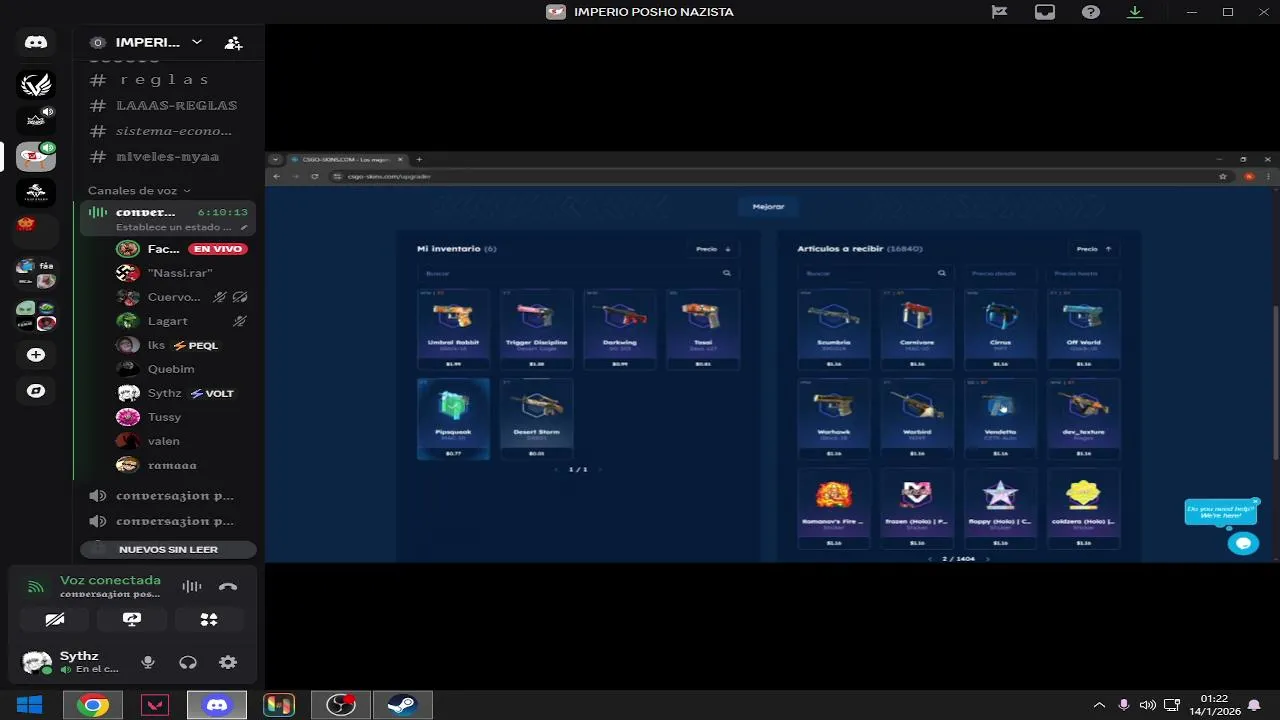1280x720 pixels.
Task: Join the first conversazion p... voice channel
Action: pos(168,495)
